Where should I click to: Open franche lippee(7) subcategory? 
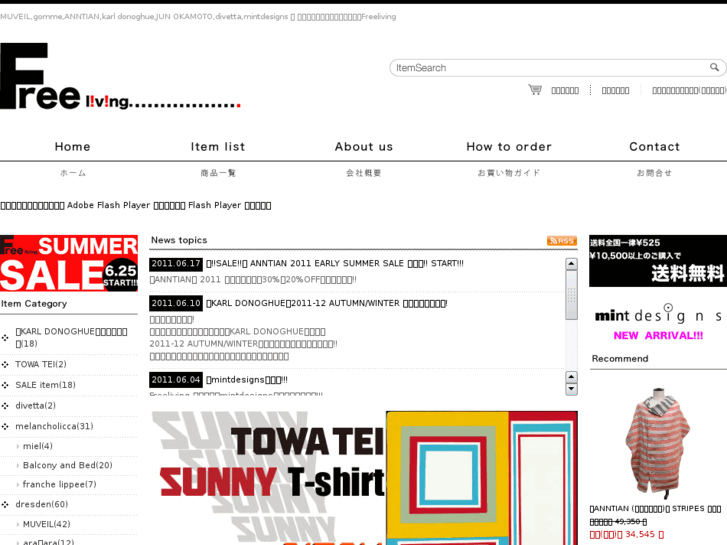(x=59, y=484)
